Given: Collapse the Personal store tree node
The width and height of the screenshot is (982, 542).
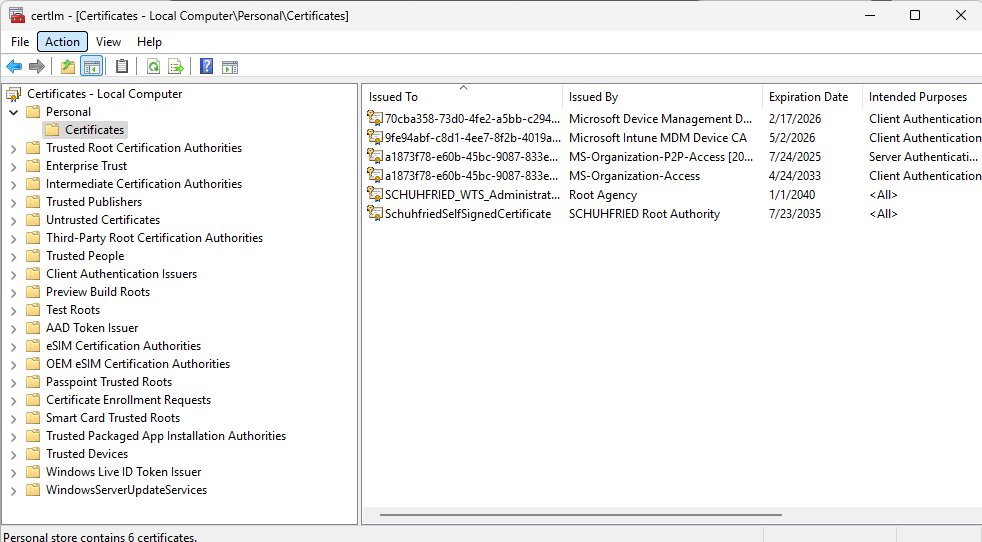Looking at the screenshot, I should coord(13,112).
